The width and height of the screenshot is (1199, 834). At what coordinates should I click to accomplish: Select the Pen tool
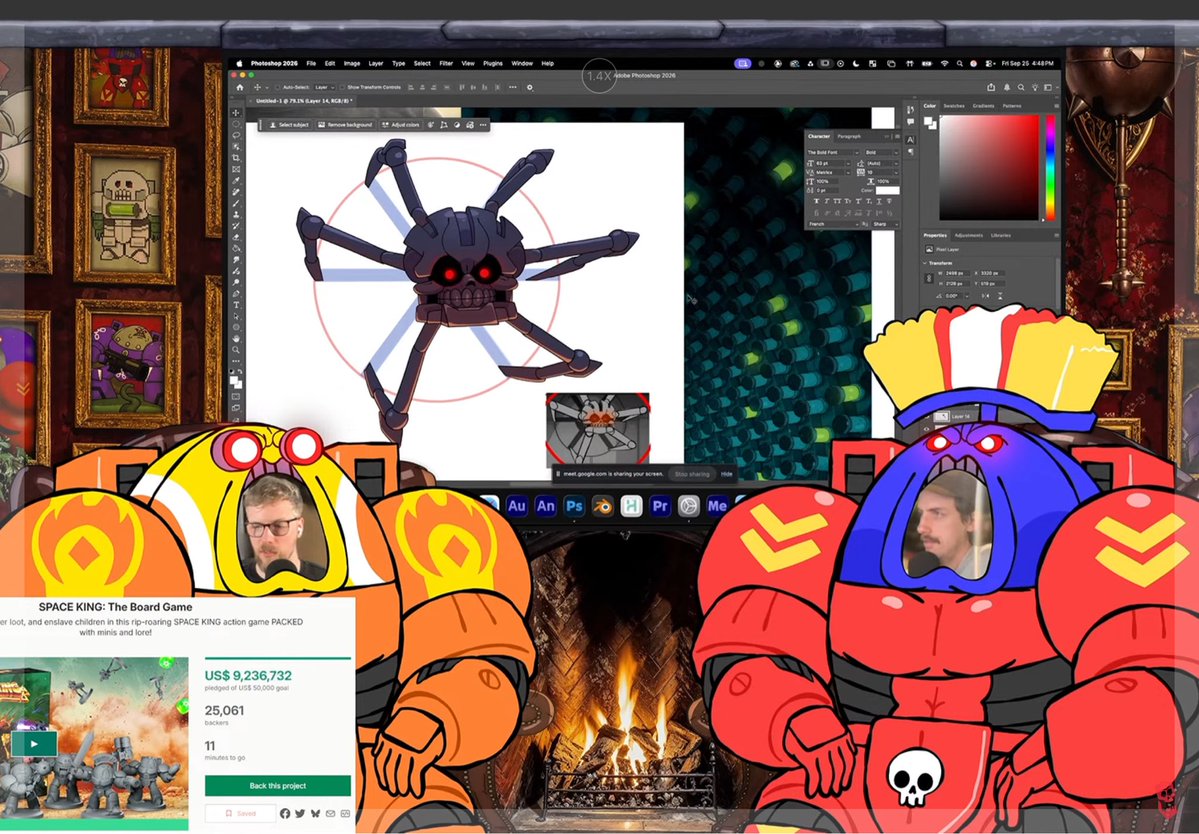point(236,293)
